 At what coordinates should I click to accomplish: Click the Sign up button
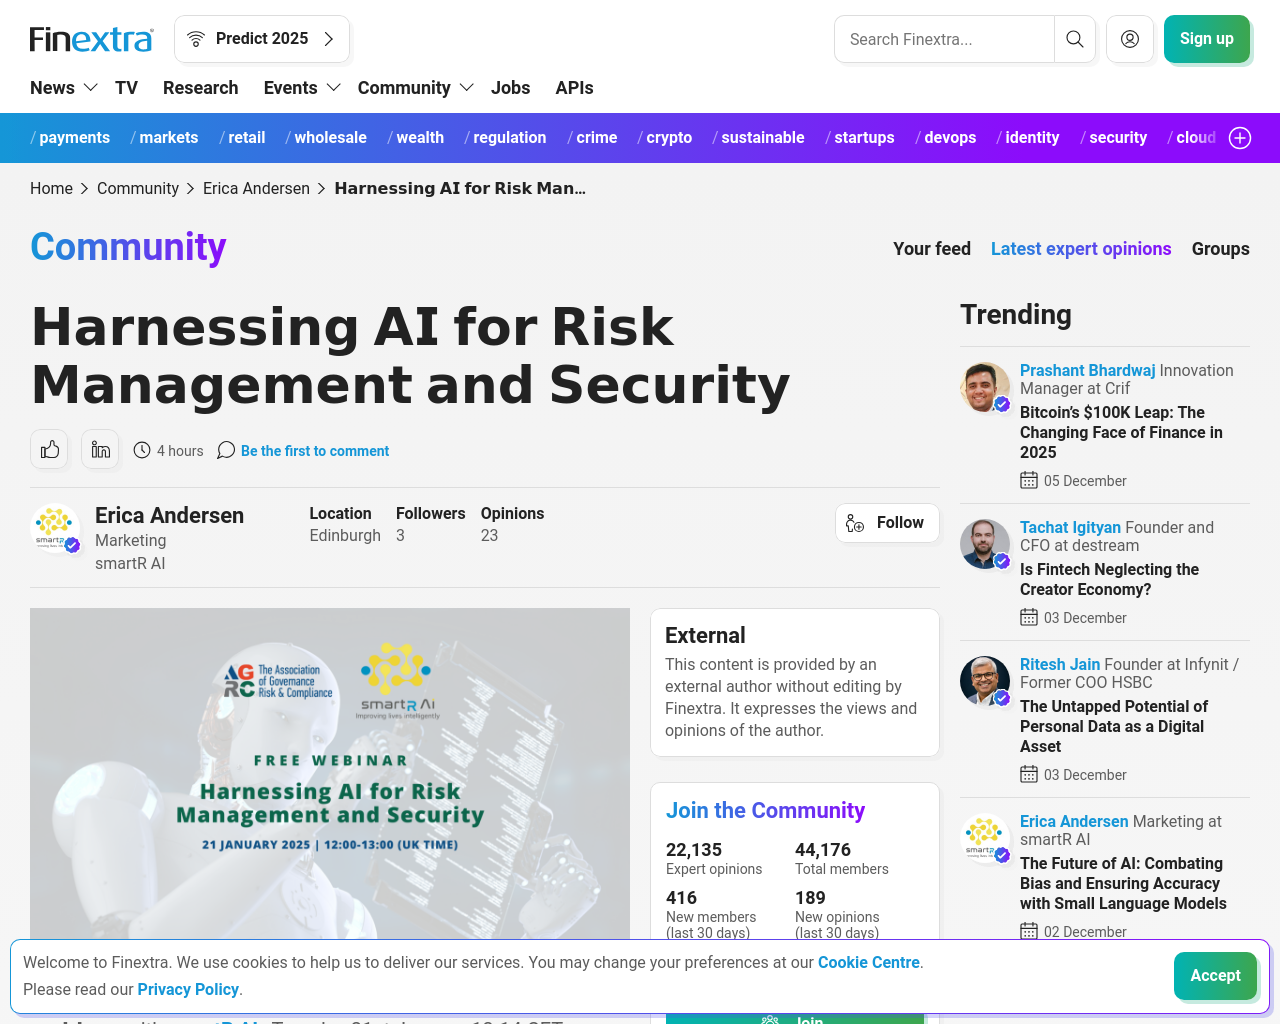[1207, 39]
